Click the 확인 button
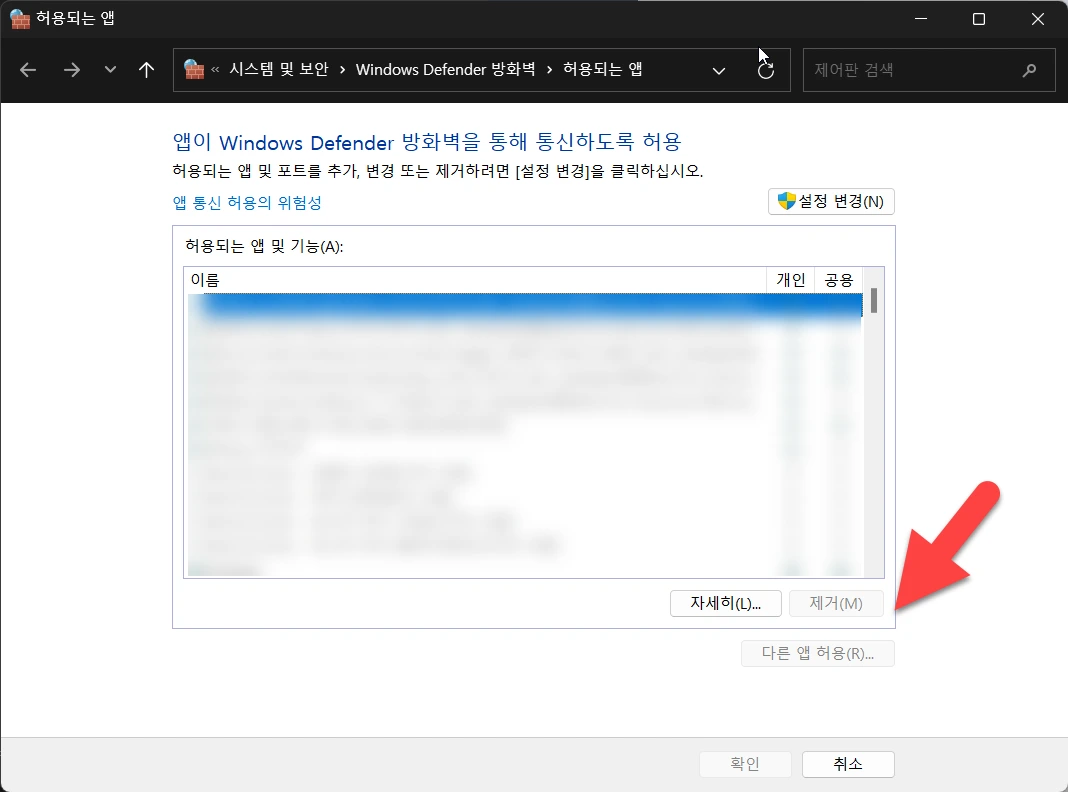Screen dimensions: 1068x792 [x=745, y=764]
